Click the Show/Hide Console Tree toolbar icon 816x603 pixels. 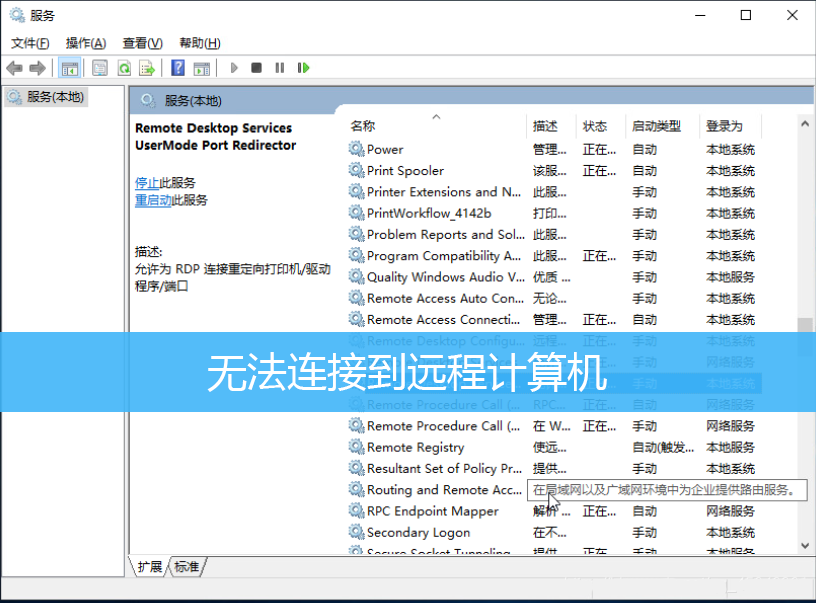[x=69, y=68]
